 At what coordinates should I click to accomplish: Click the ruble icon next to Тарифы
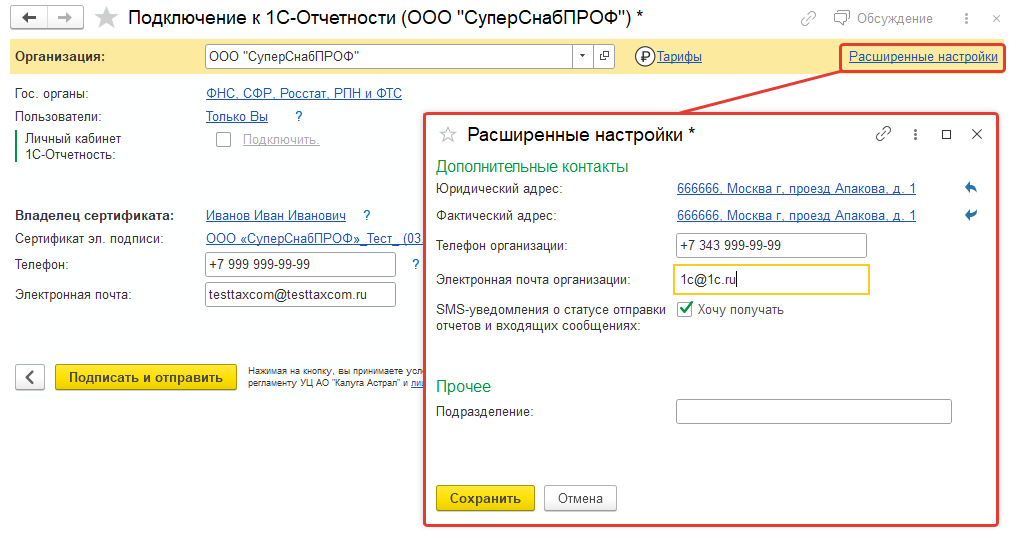(x=644, y=57)
